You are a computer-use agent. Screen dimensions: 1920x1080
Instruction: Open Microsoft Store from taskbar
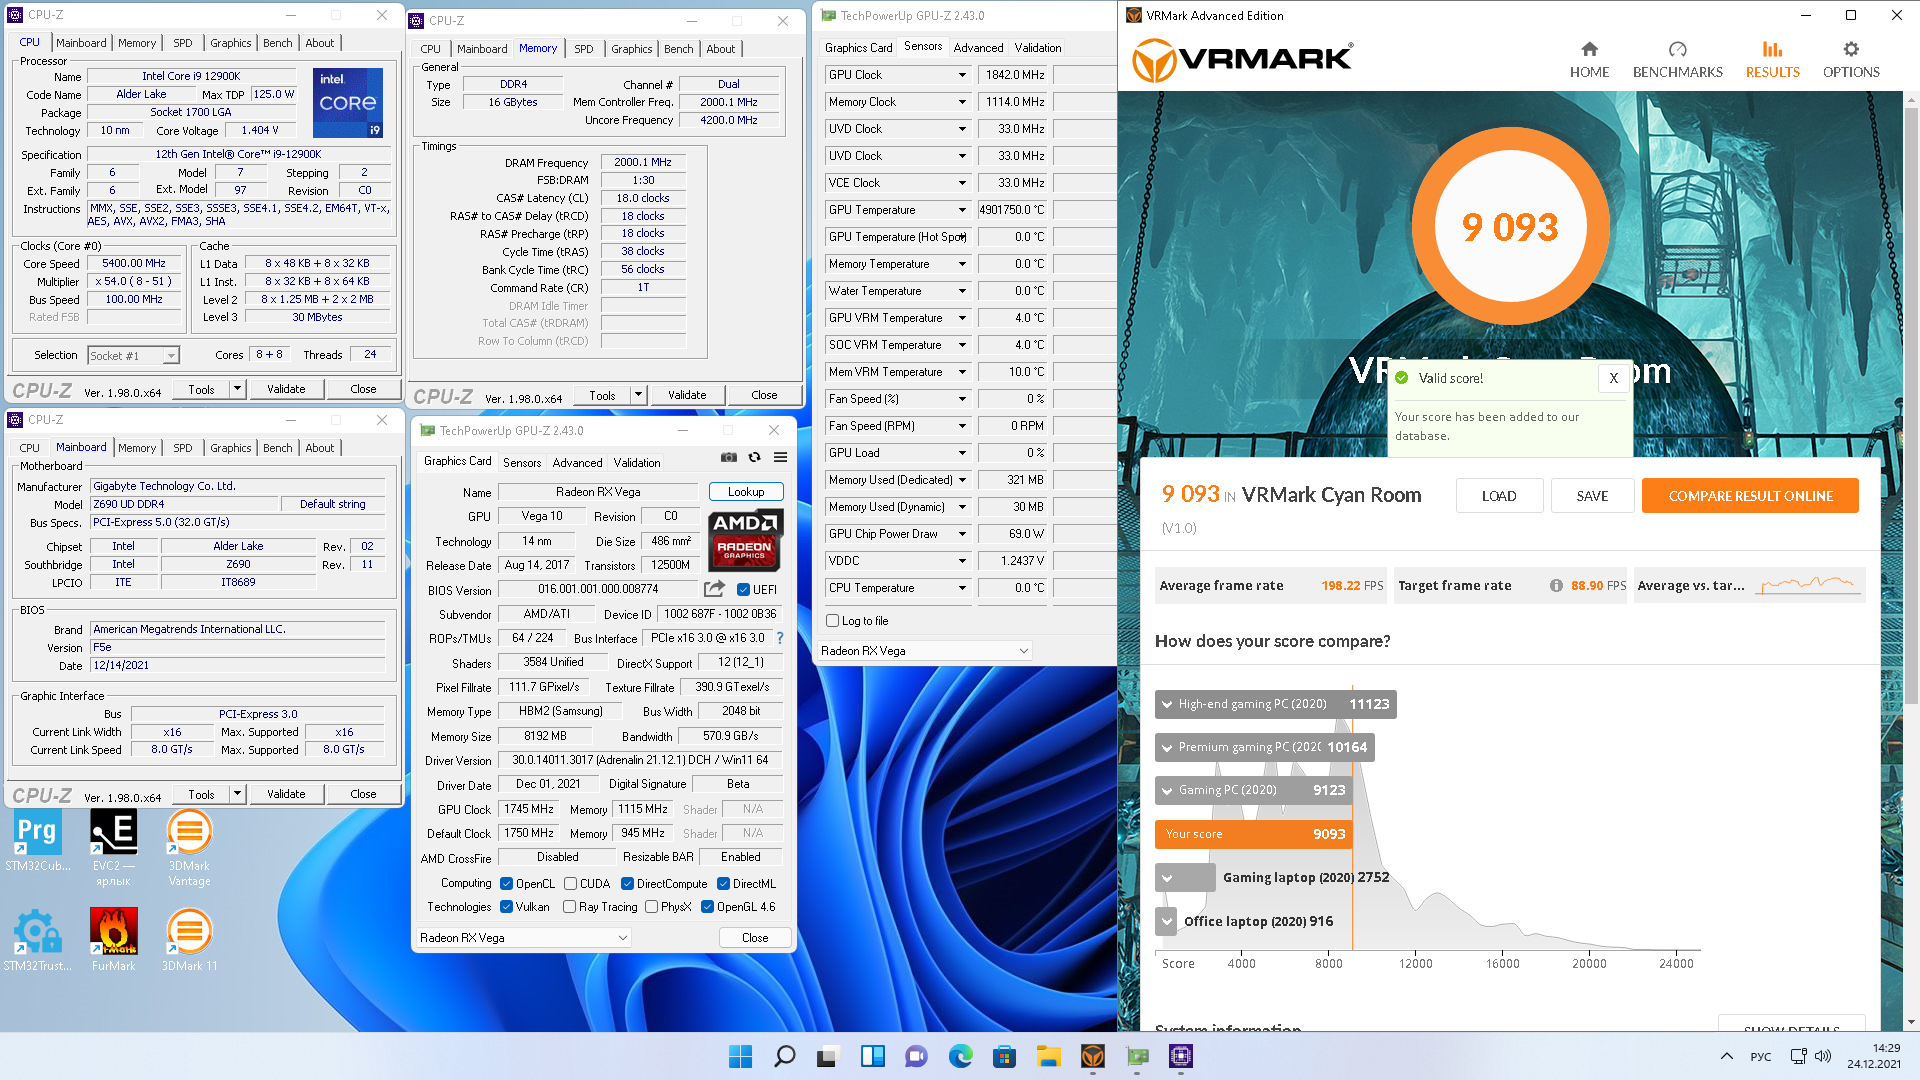(1004, 1056)
